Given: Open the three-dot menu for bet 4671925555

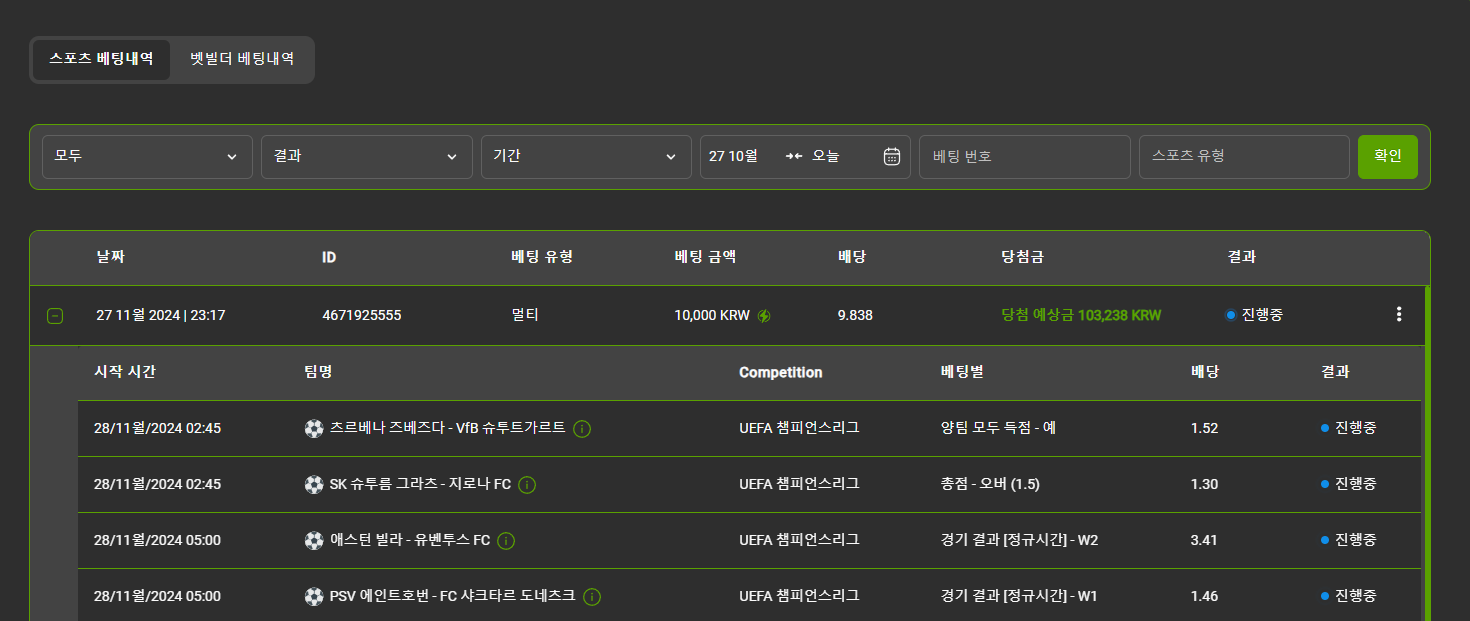Looking at the screenshot, I should 1398,315.
